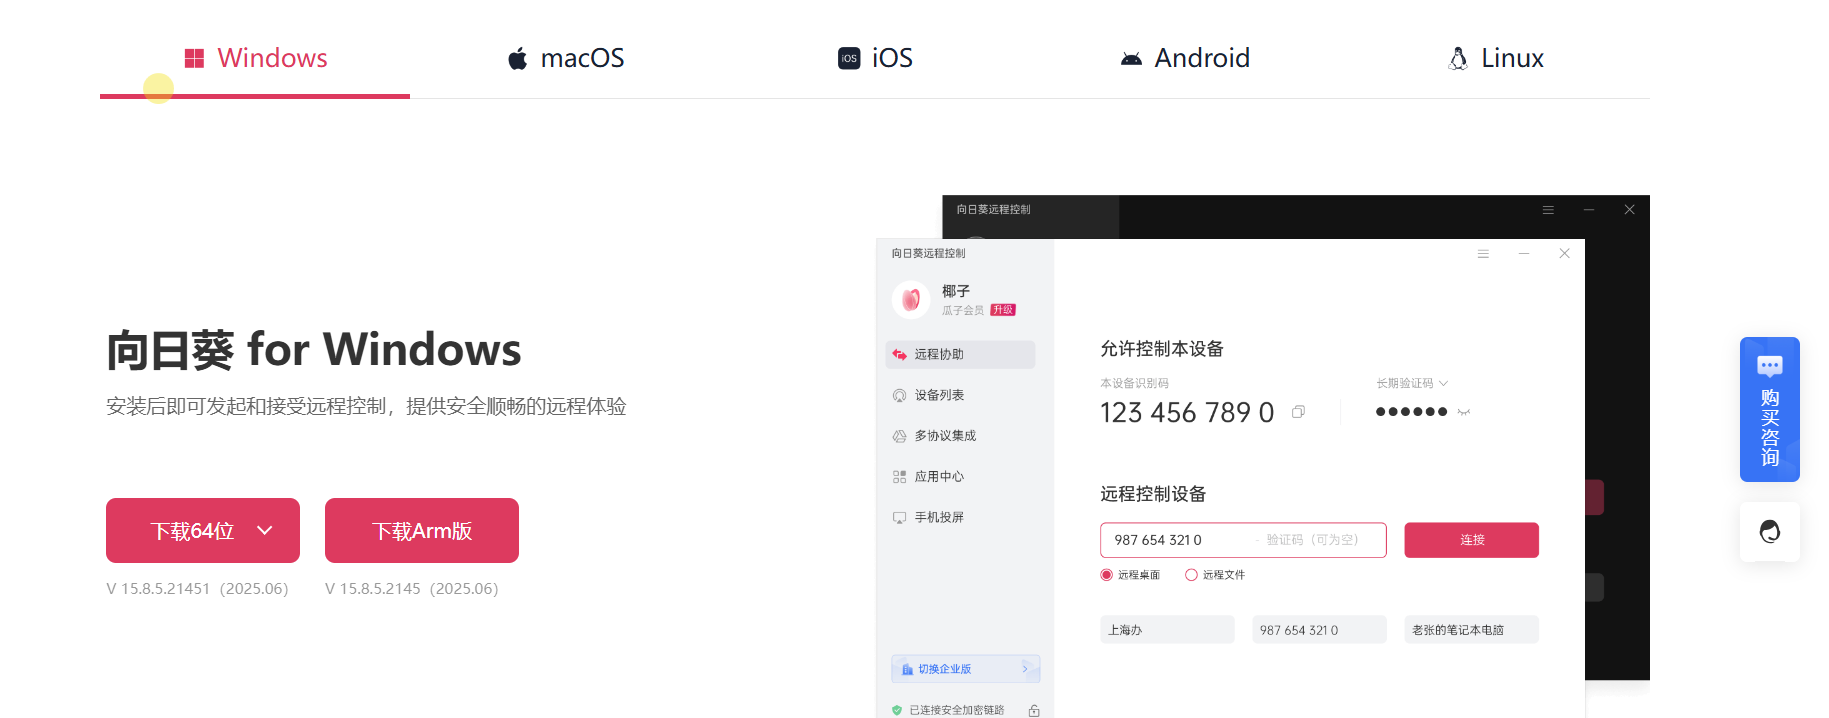Click 已连接安全加密链路 status text

point(956,710)
